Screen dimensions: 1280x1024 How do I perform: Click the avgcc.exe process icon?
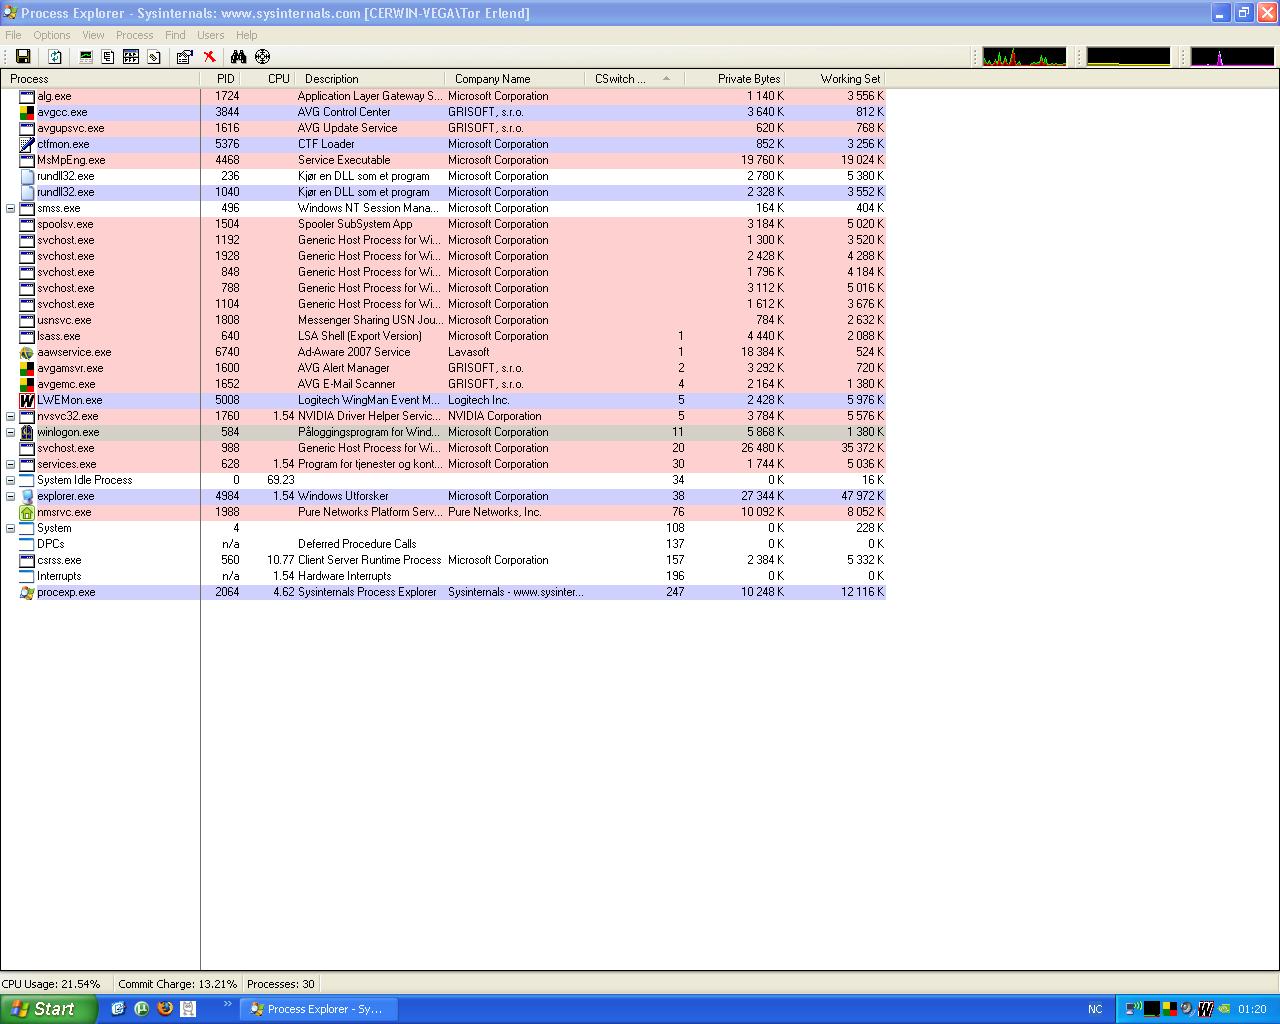(27, 112)
